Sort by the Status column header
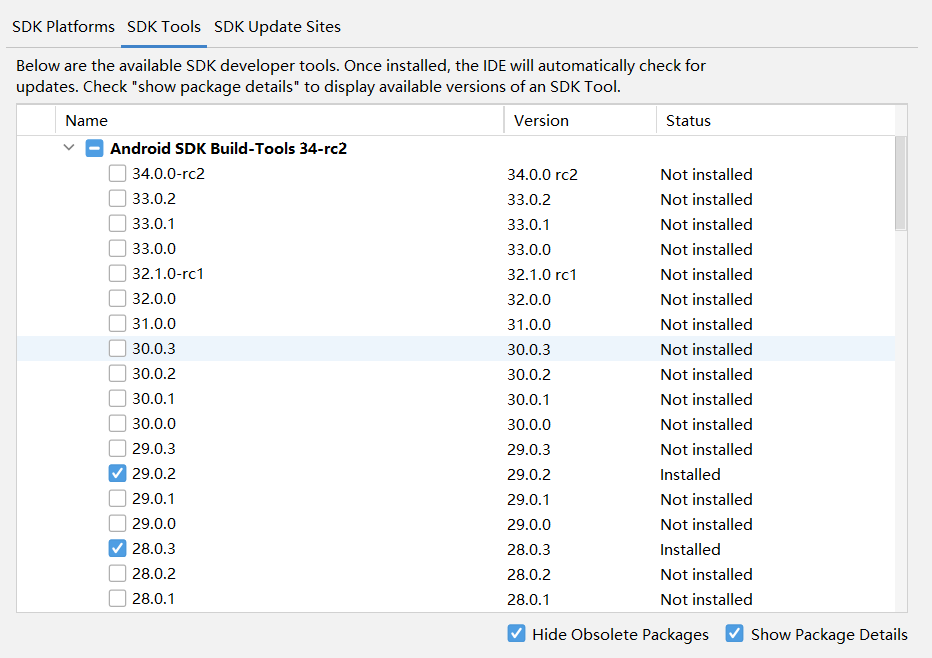932x658 pixels. (x=776, y=121)
